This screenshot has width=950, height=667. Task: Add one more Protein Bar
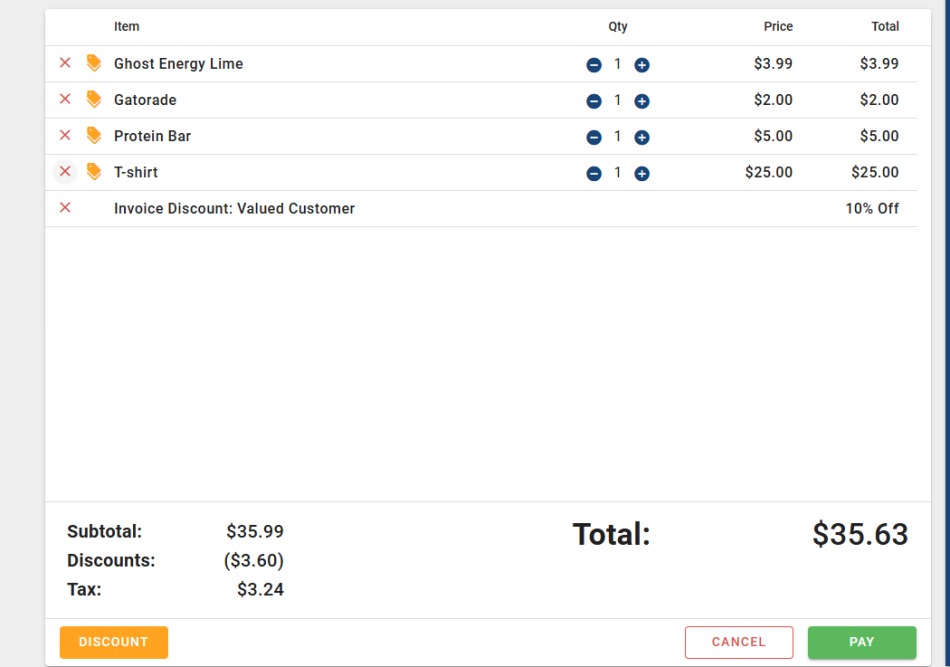[642, 137]
